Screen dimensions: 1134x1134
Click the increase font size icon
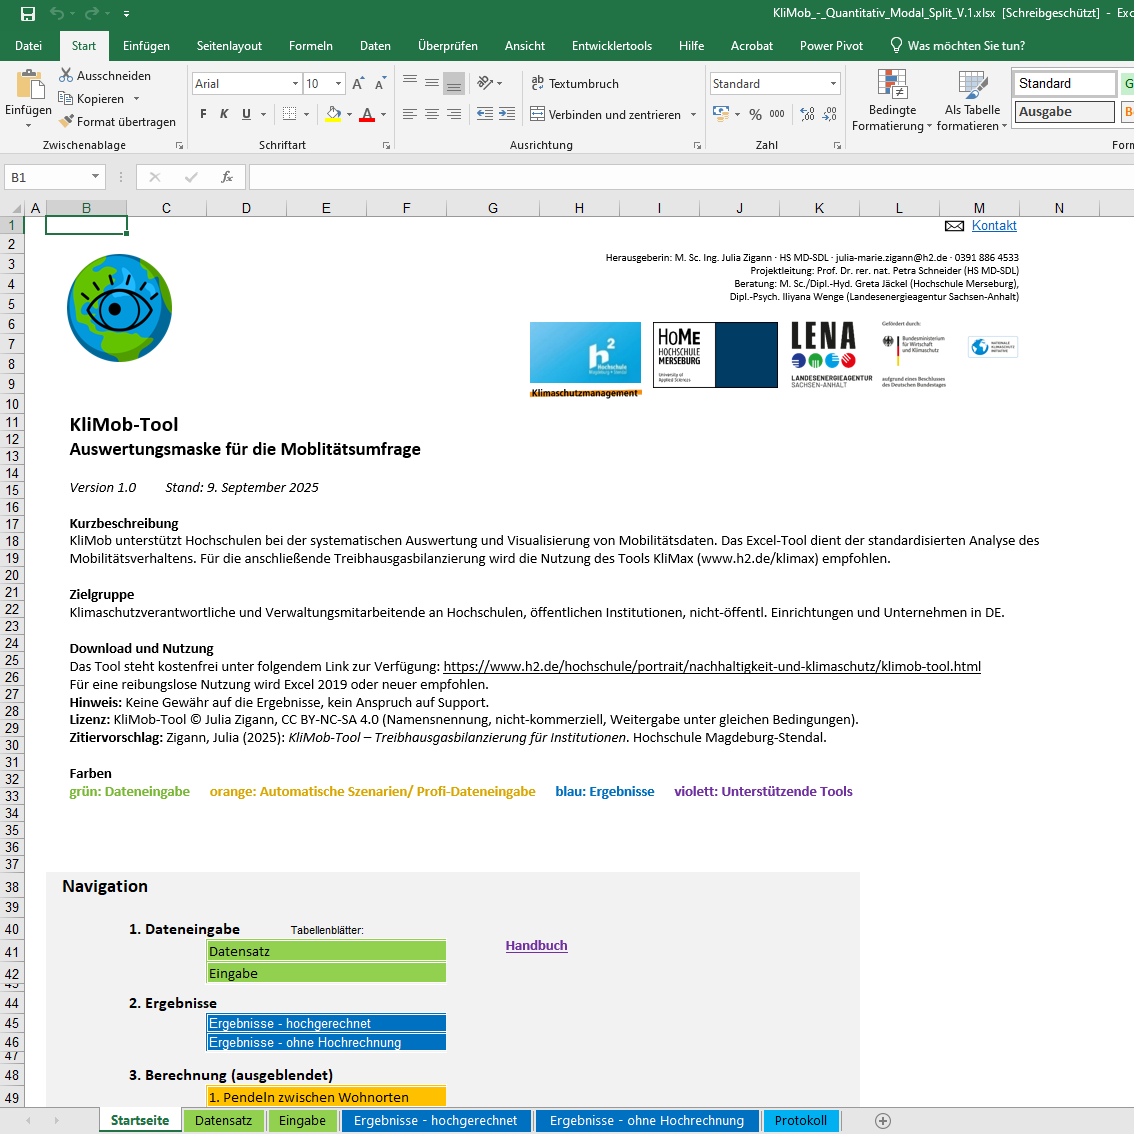pyautogui.click(x=358, y=84)
